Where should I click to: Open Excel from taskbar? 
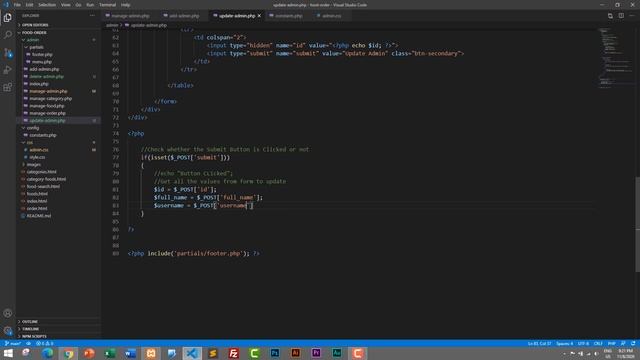[x=110, y=353]
